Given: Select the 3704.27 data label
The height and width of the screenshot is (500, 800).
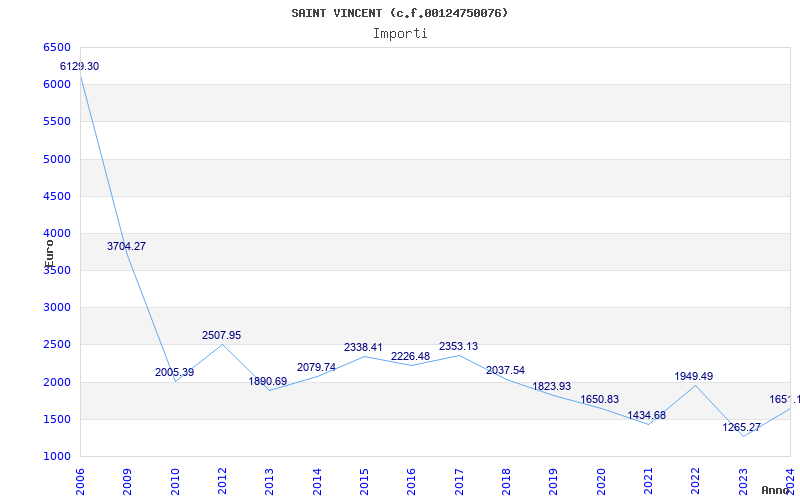Looking at the screenshot, I should (126, 246).
